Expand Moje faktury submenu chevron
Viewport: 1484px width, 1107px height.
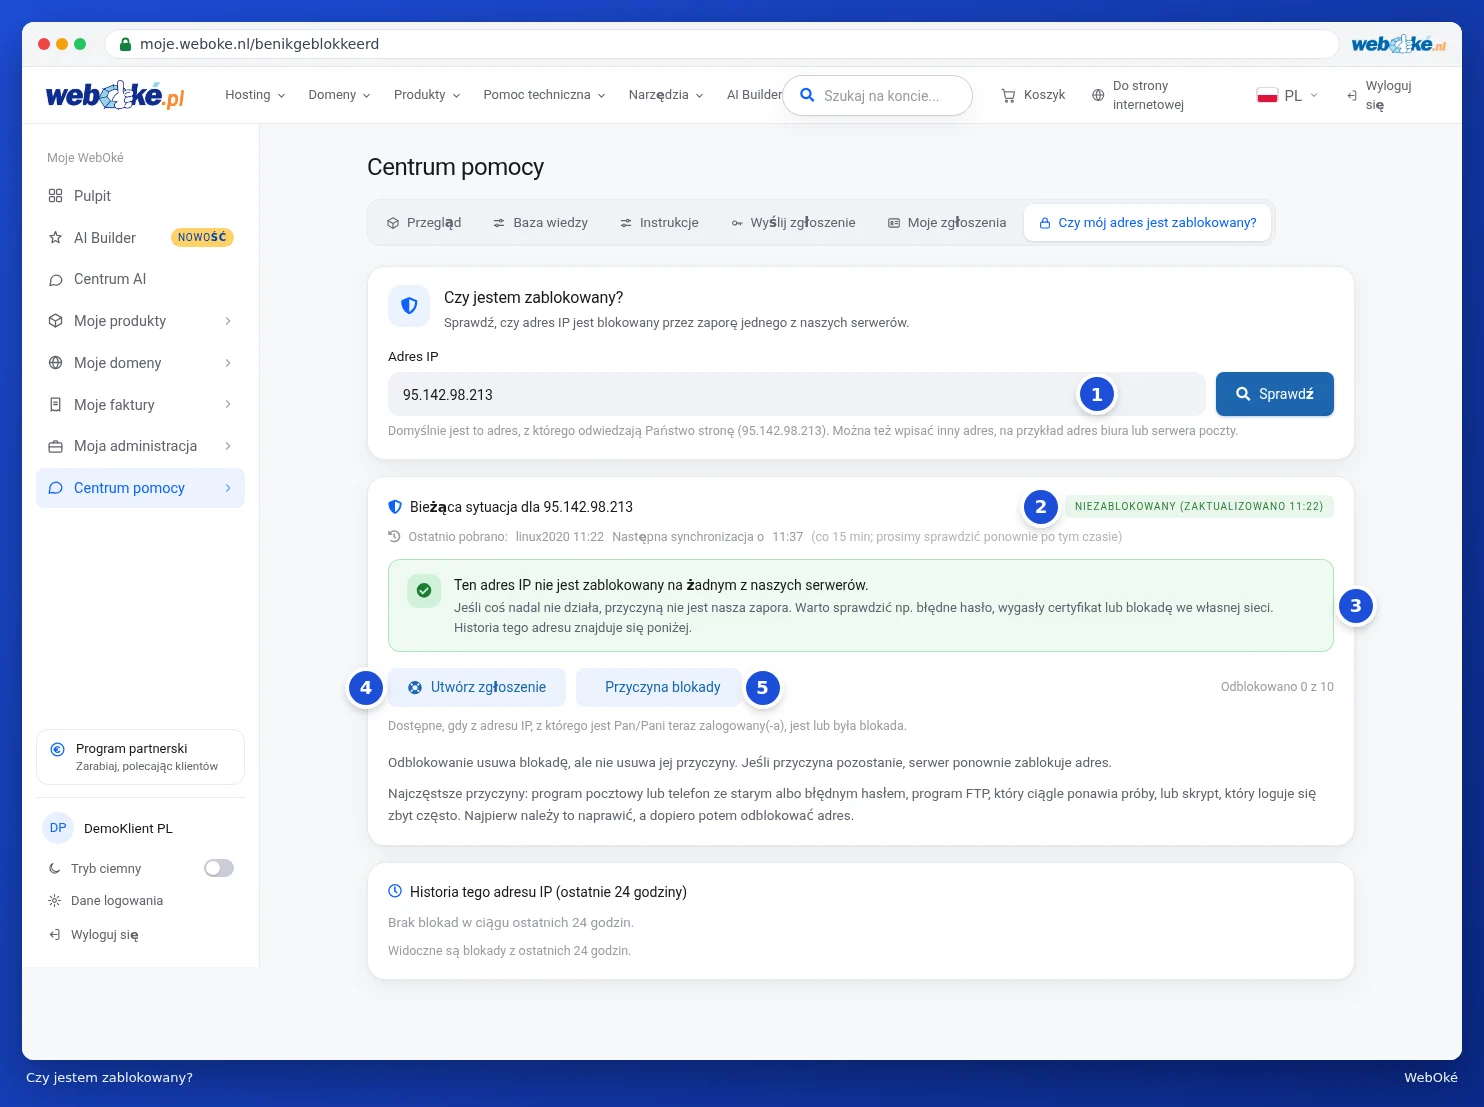point(228,405)
